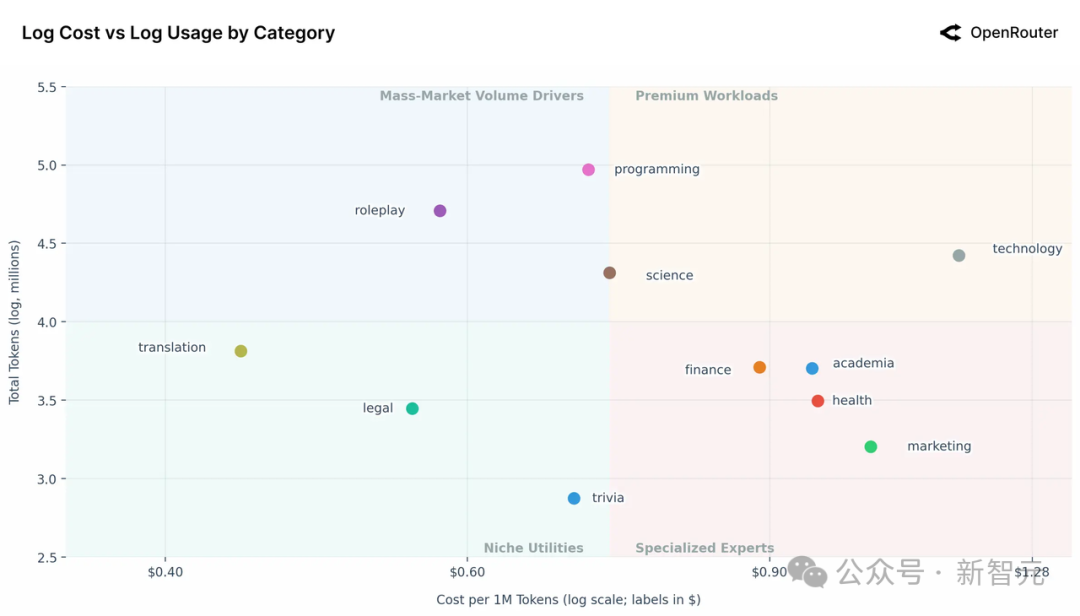Image resolution: width=1080 pixels, height=616 pixels.
Task: Select the Niche Utilities quadrant label
Action: click(533, 548)
